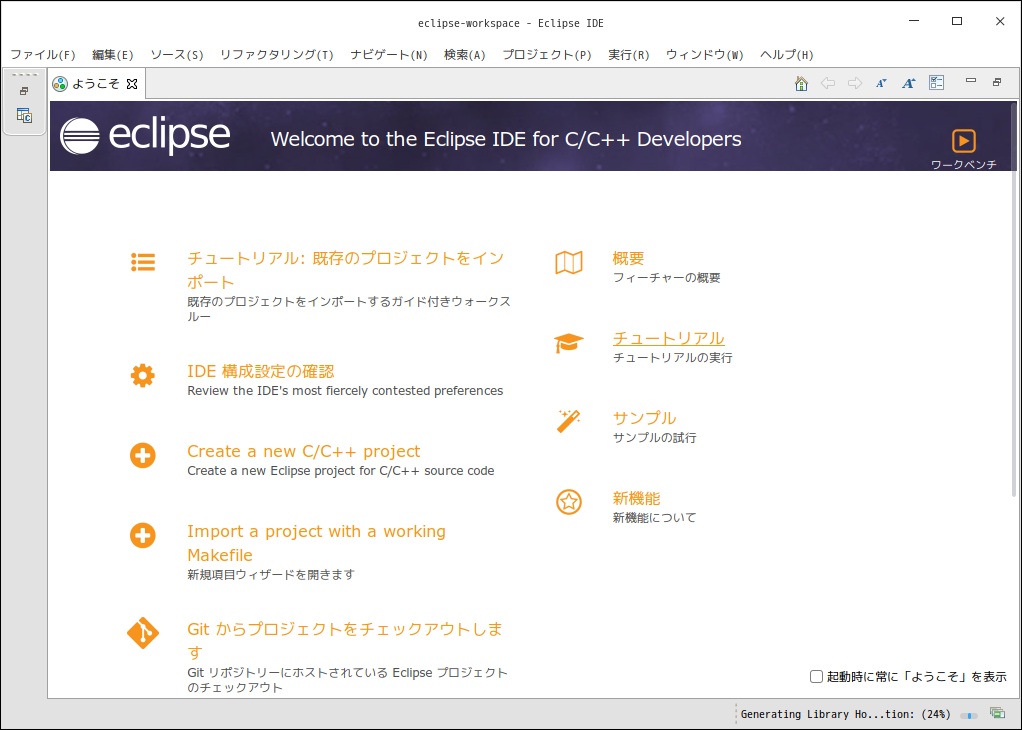Restore the minimized left panel stack
The width and height of the screenshot is (1022, 730).
[24, 91]
